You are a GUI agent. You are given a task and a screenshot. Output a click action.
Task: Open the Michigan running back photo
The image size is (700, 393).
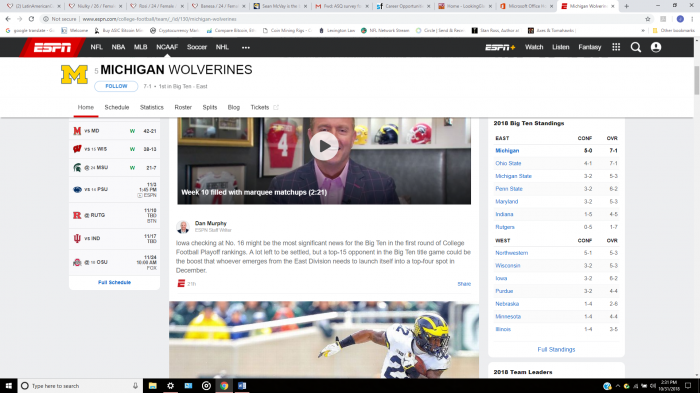pyautogui.click(x=324, y=340)
